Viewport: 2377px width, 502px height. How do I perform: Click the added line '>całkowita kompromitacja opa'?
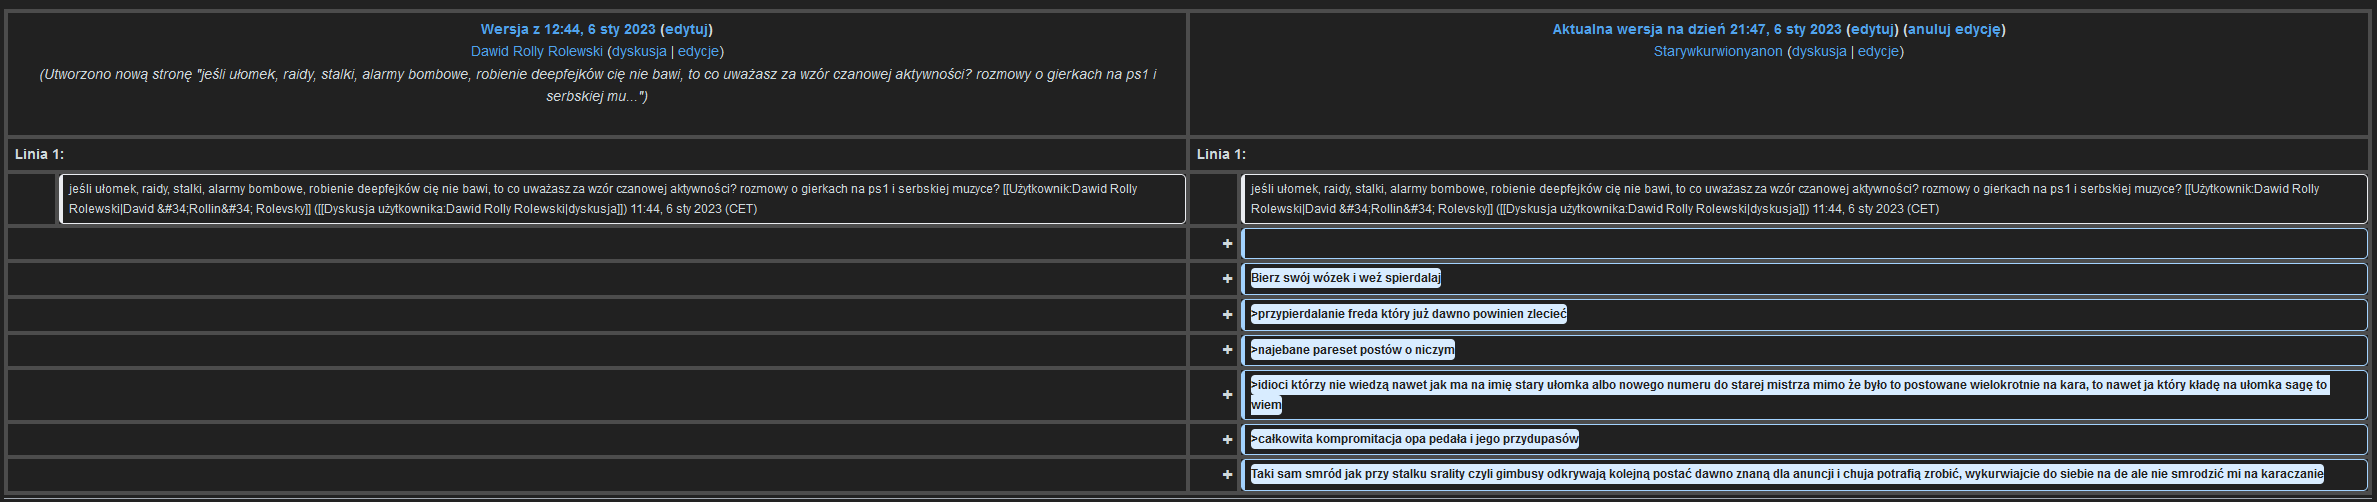(1805, 439)
